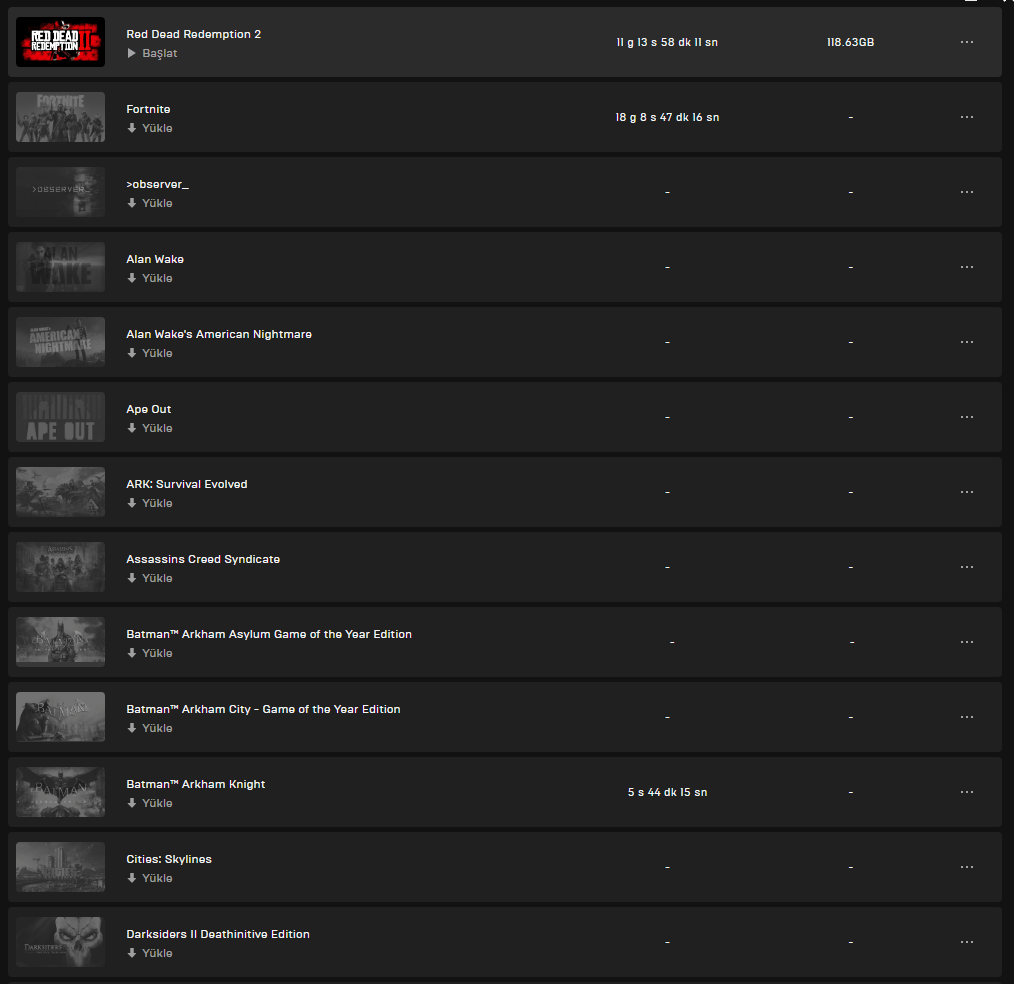Install Alan Wake via Yükle
Image resolution: width=1014 pixels, height=984 pixels.
tap(150, 278)
